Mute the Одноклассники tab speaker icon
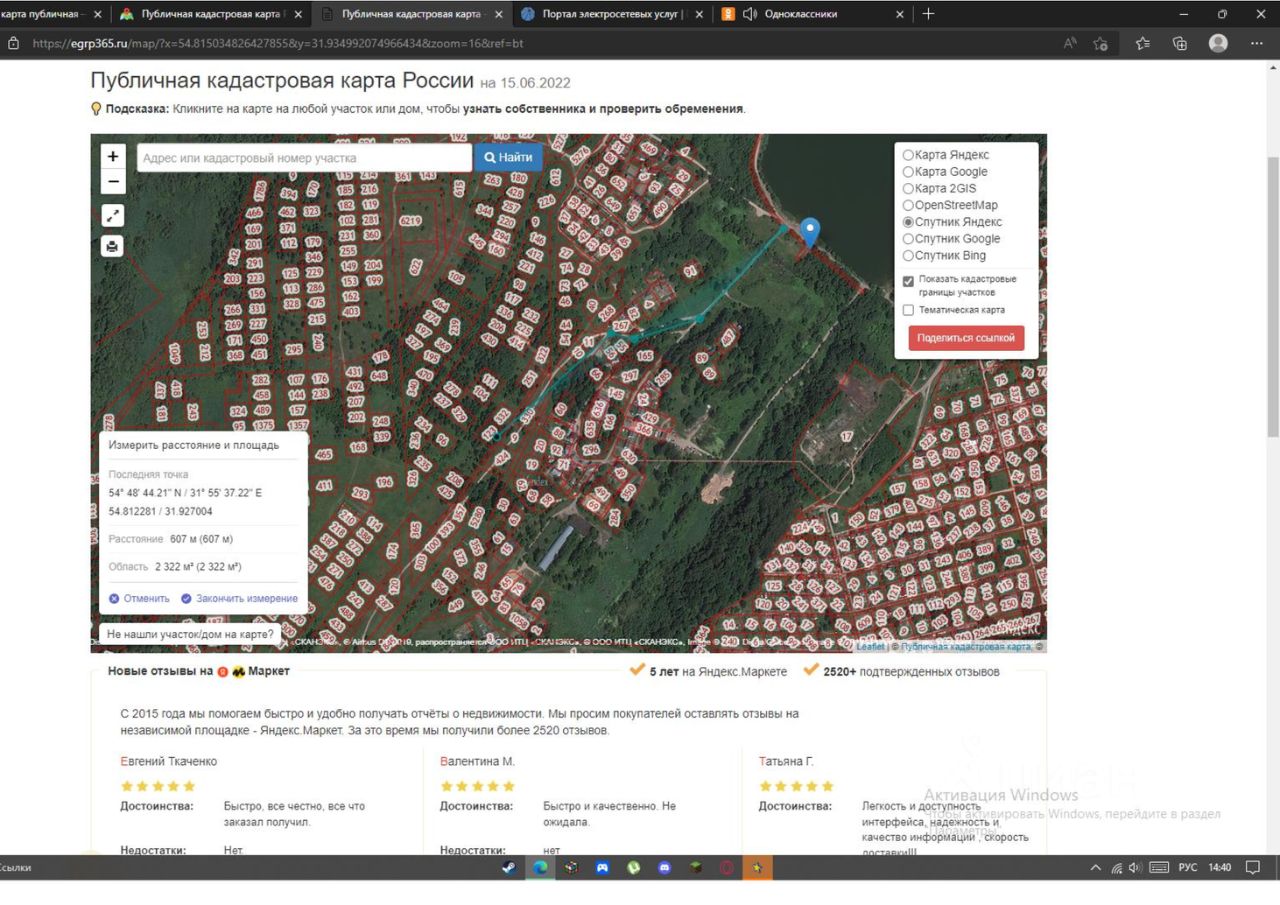 (x=749, y=14)
